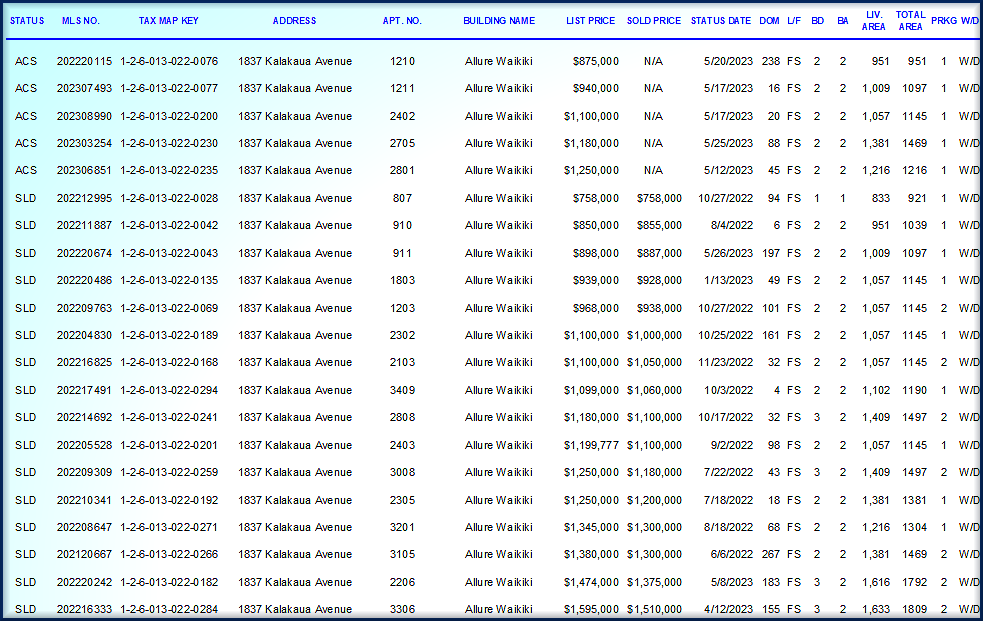
Task: Select status date 8/4/2022
Action: pos(732,226)
